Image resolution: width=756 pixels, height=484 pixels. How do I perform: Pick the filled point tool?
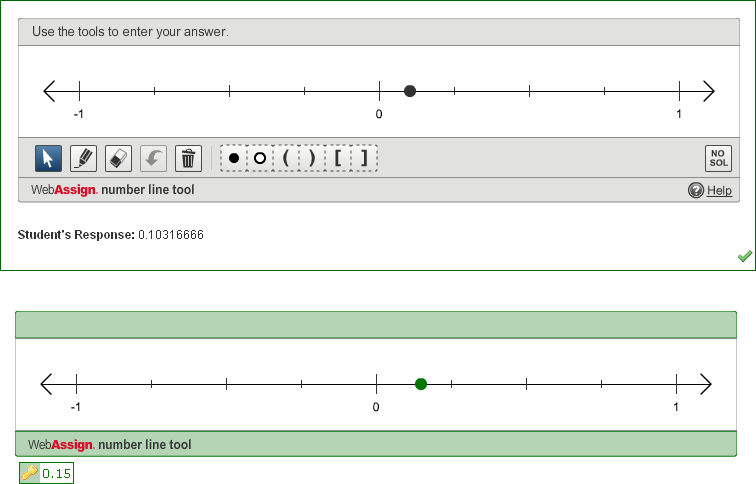click(234, 158)
